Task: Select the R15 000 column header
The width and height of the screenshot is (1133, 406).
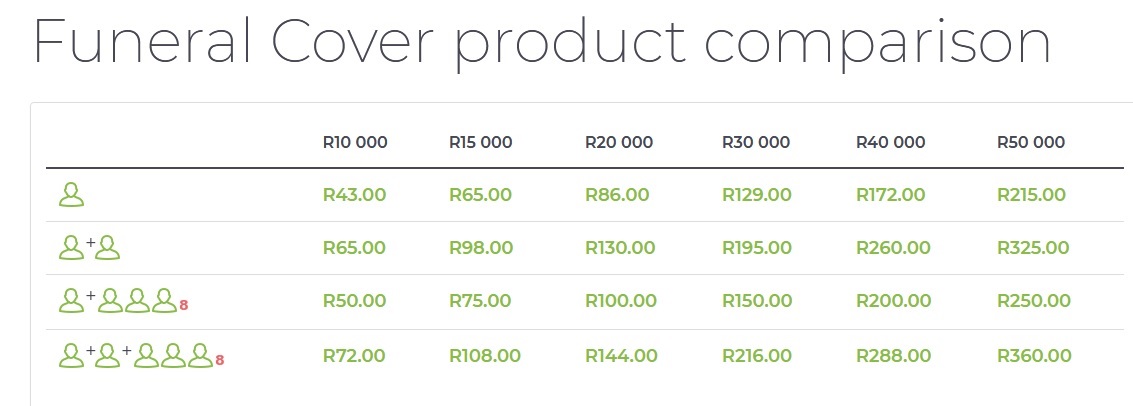Action: pos(481,142)
